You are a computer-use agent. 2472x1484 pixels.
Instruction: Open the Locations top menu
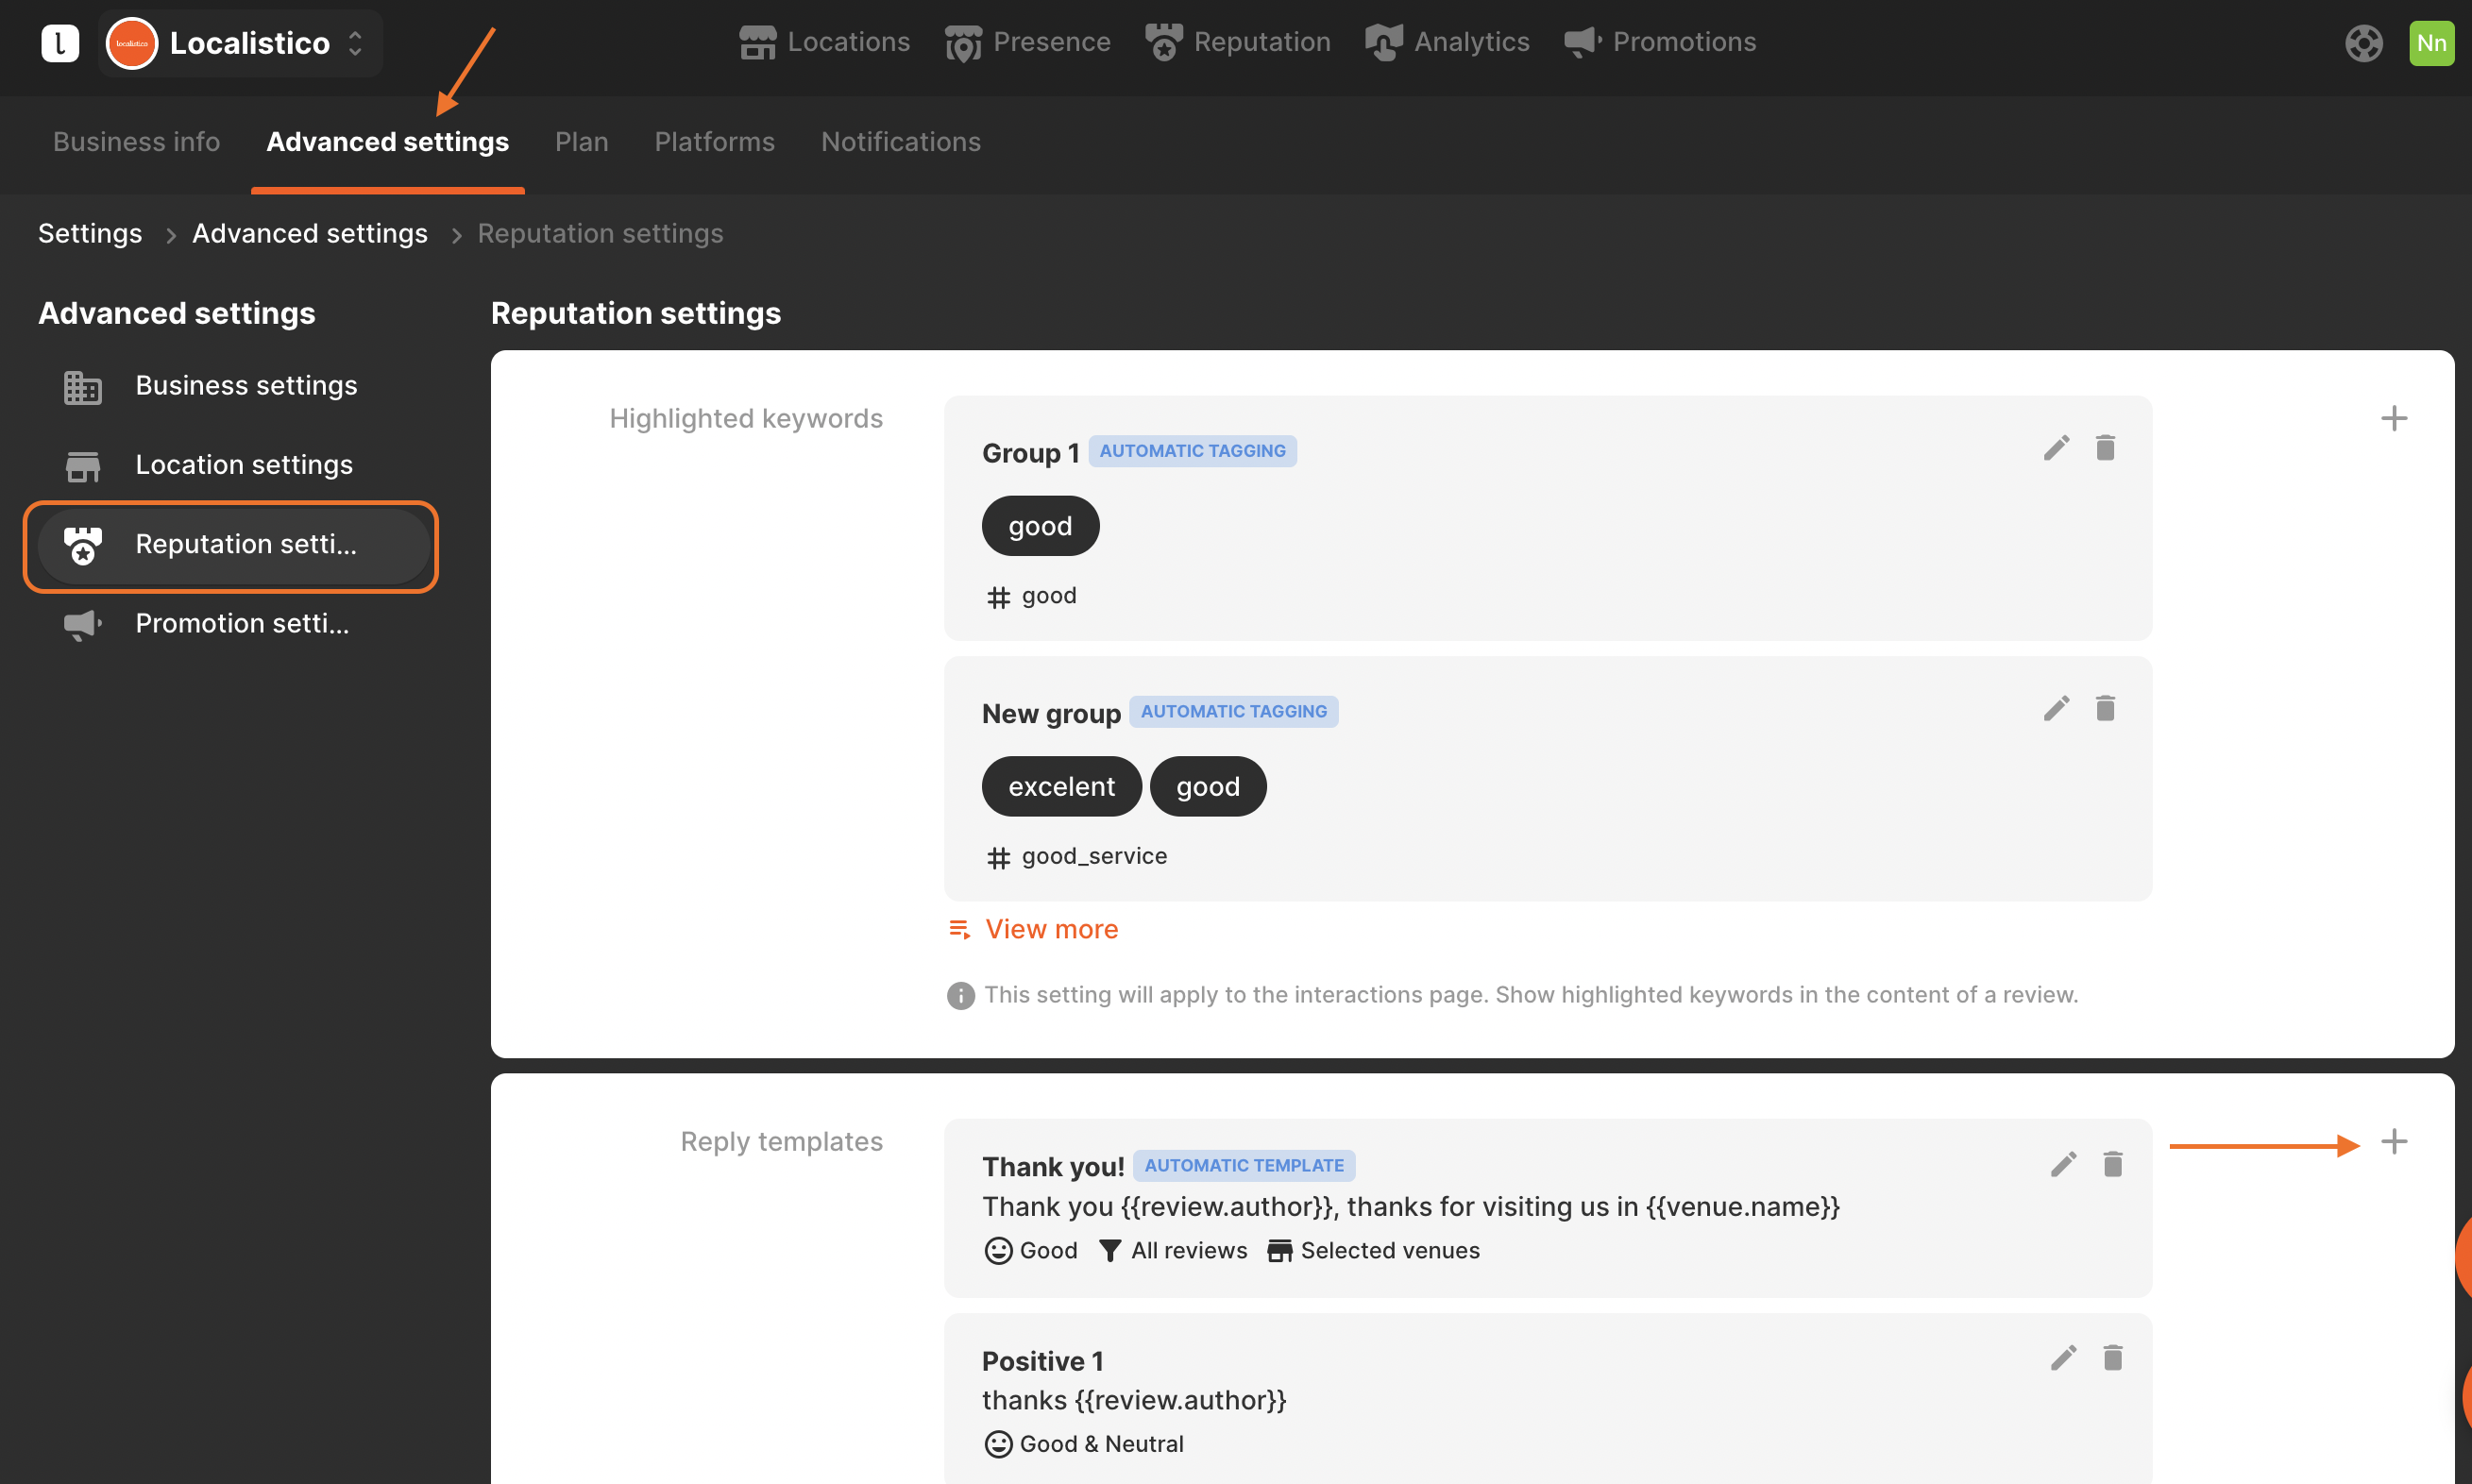(x=825, y=42)
